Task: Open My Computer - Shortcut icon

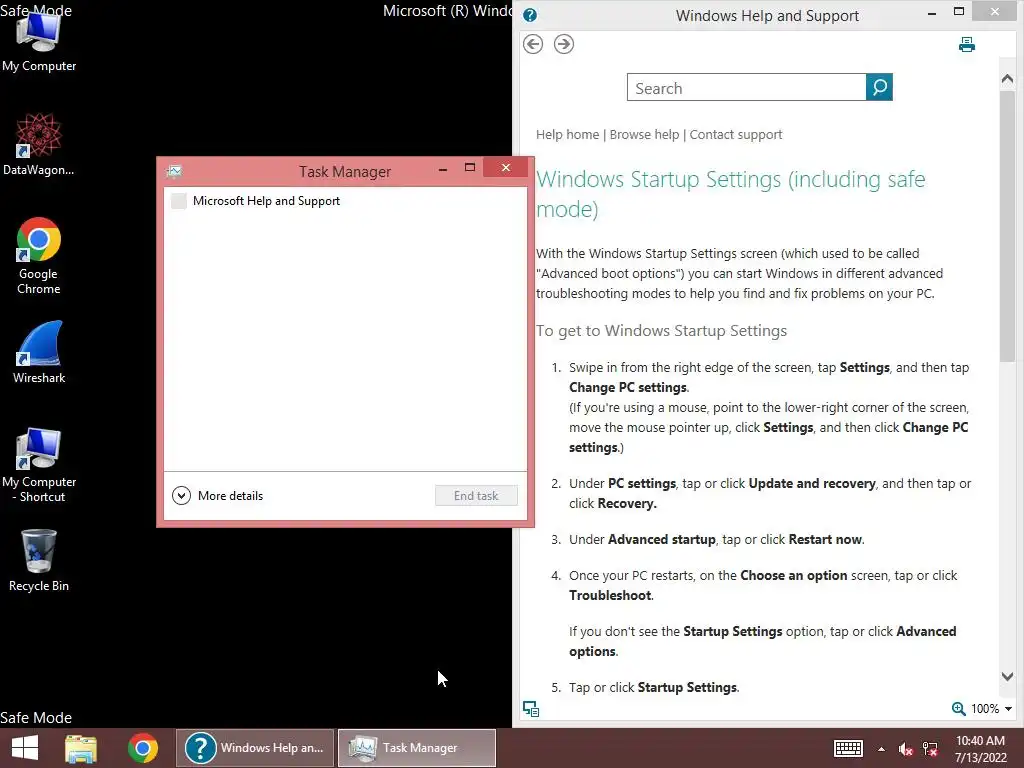Action: [x=39, y=464]
